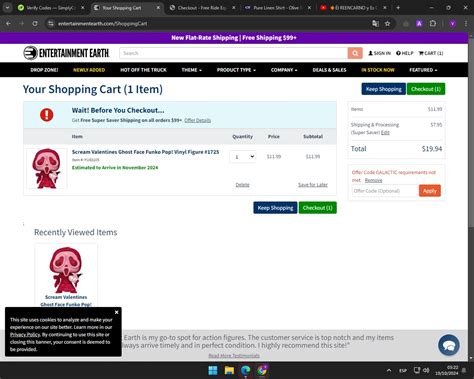Open the ESP language indicator

[x=403, y=370]
